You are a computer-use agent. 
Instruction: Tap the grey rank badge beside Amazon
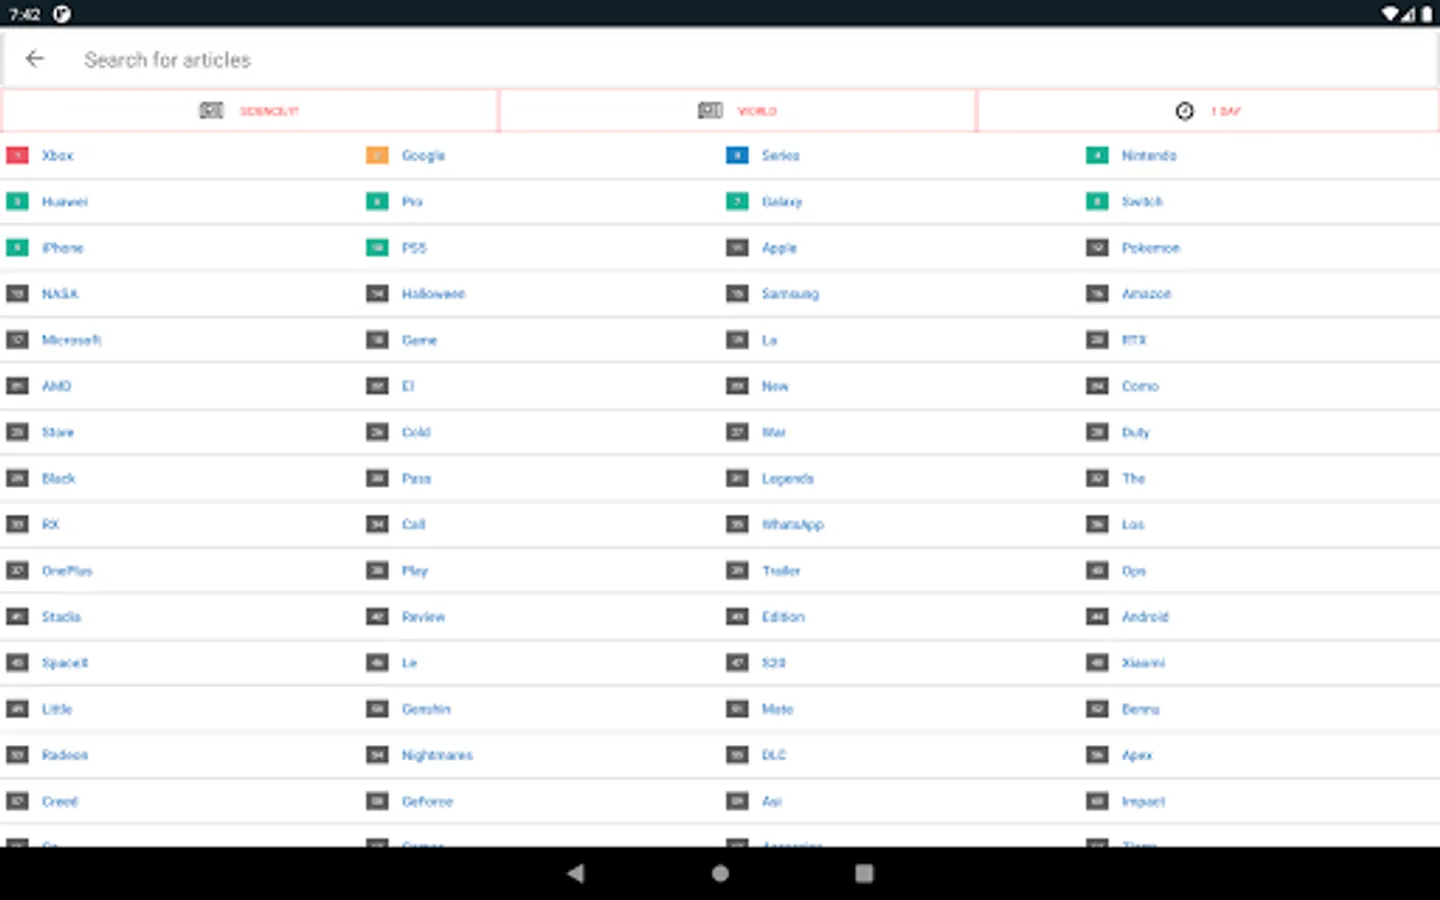1097,293
